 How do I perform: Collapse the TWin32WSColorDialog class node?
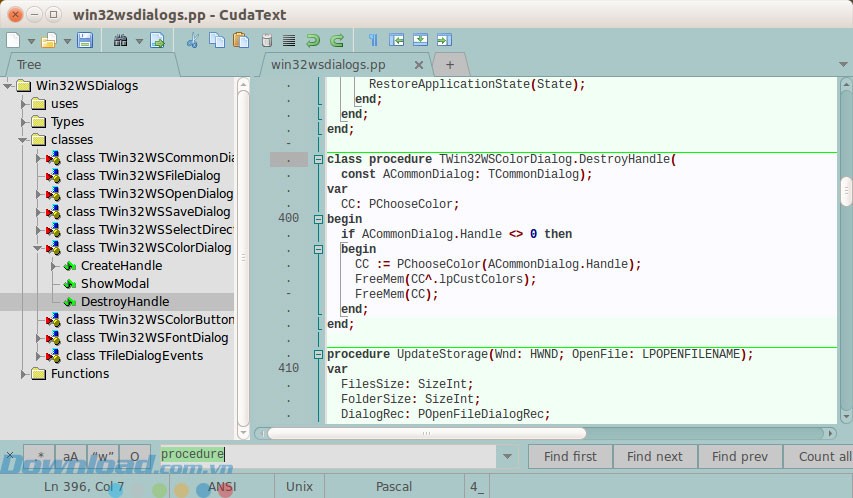point(39,248)
